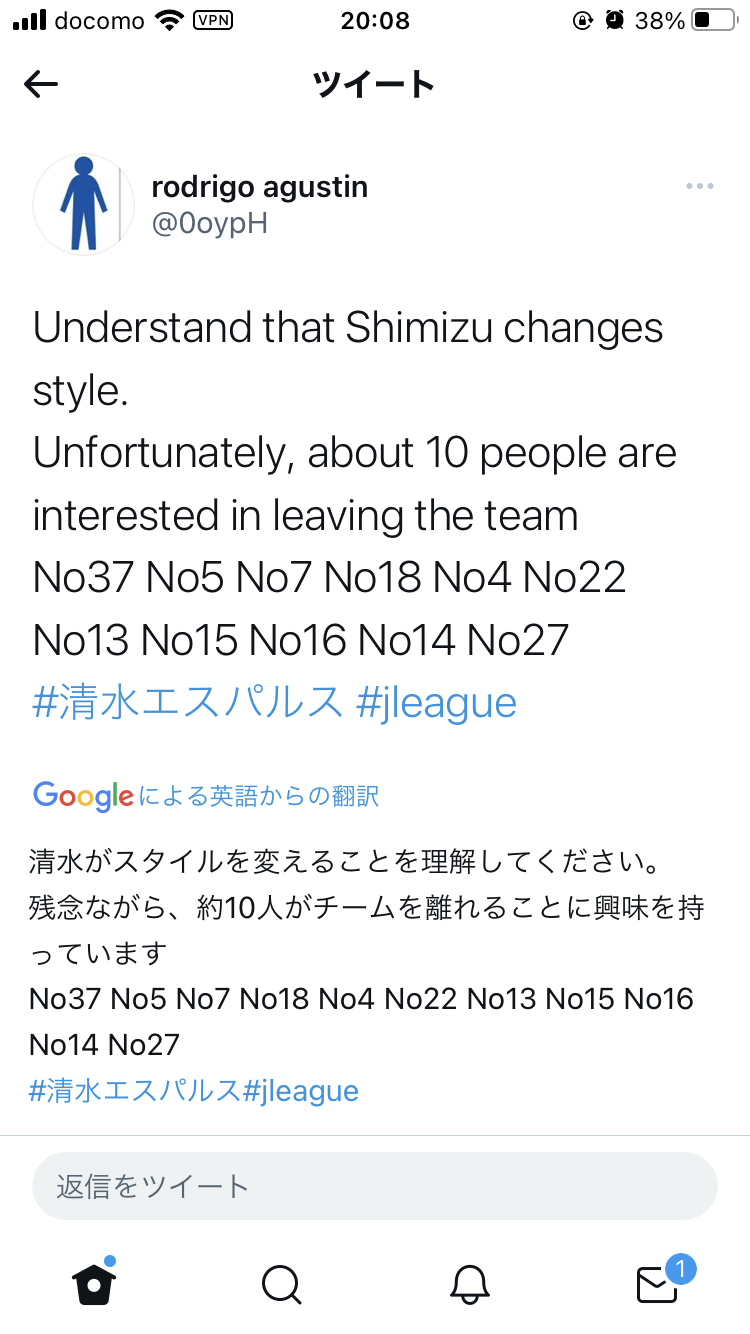
Task: Open rodrigo agustin's profile picture
Action: [x=84, y=204]
